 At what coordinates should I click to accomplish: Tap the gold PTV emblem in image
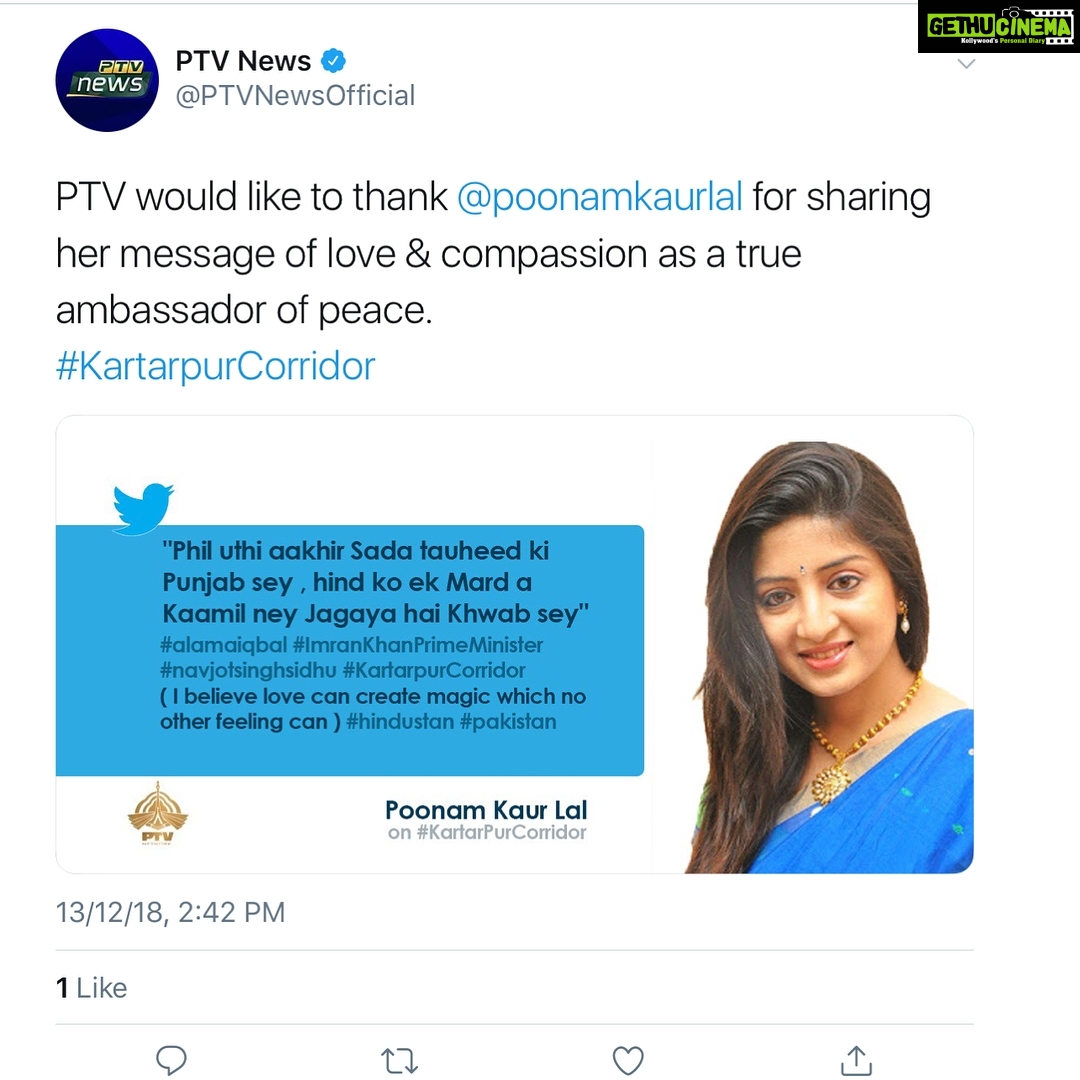tap(158, 814)
